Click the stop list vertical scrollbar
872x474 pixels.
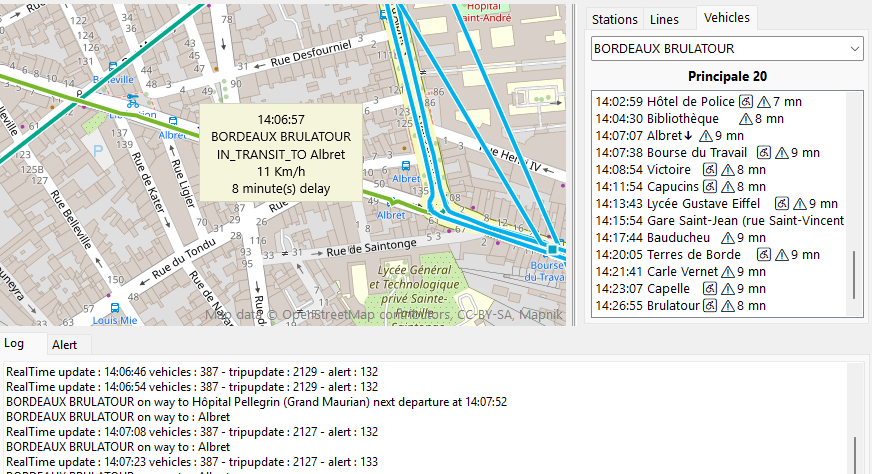click(x=853, y=273)
